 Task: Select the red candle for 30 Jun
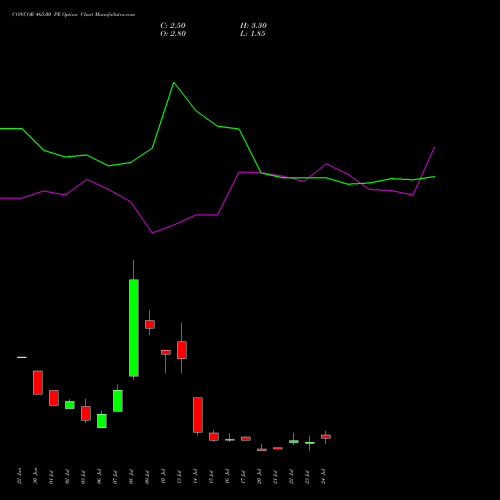pos(38,383)
